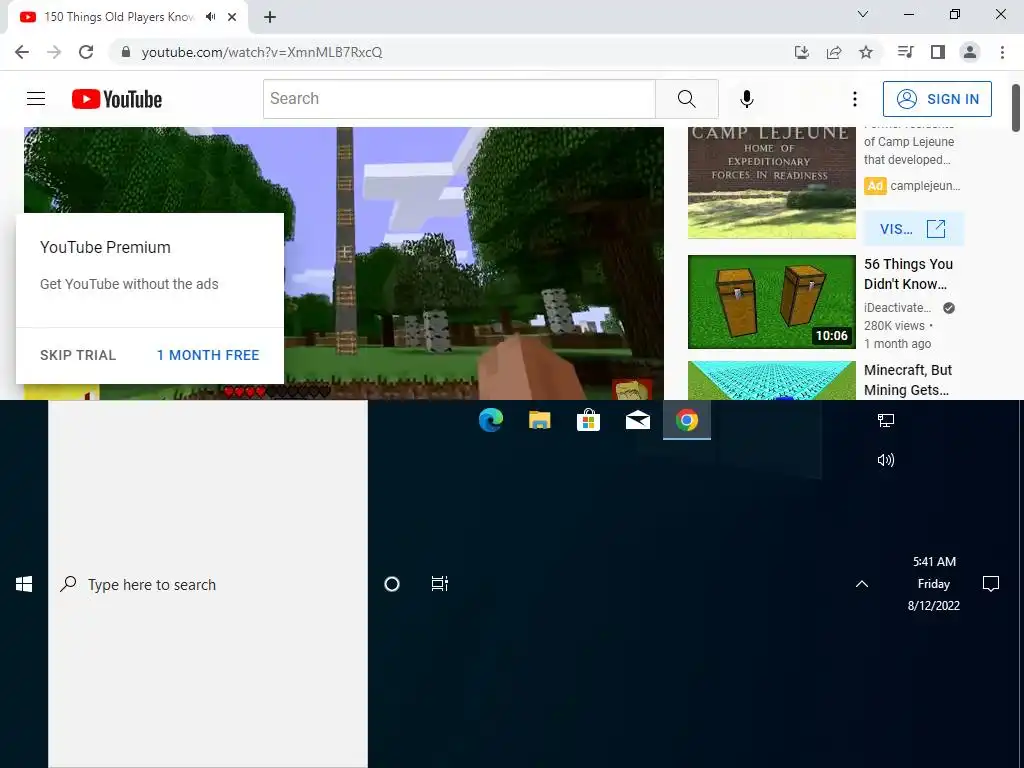
Task: Reload the page with refresh icon
Action: [86, 52]
